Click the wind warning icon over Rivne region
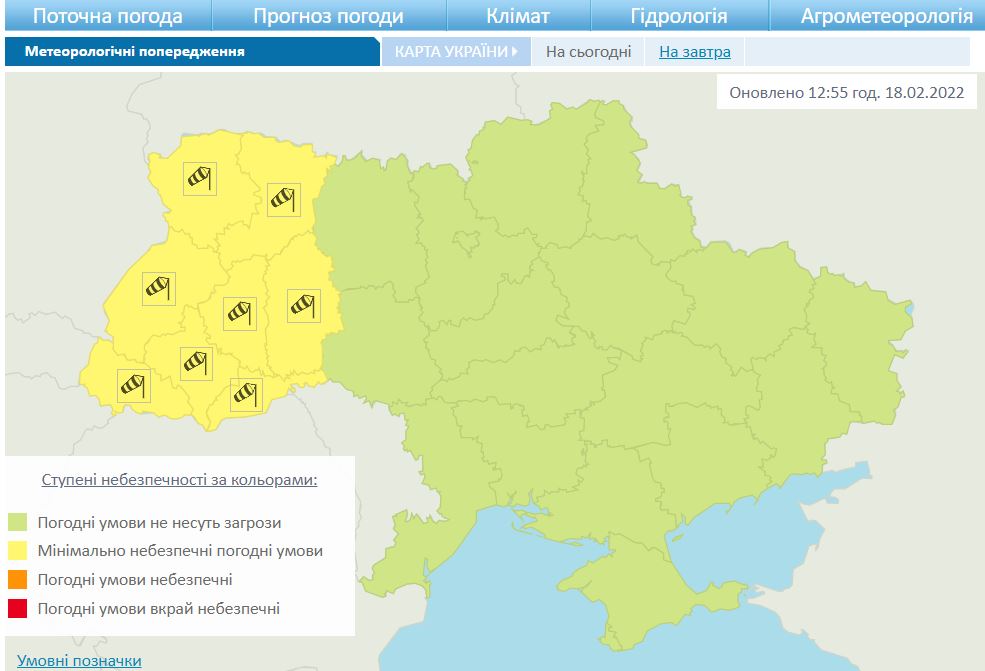 click(x=284, y=198)
